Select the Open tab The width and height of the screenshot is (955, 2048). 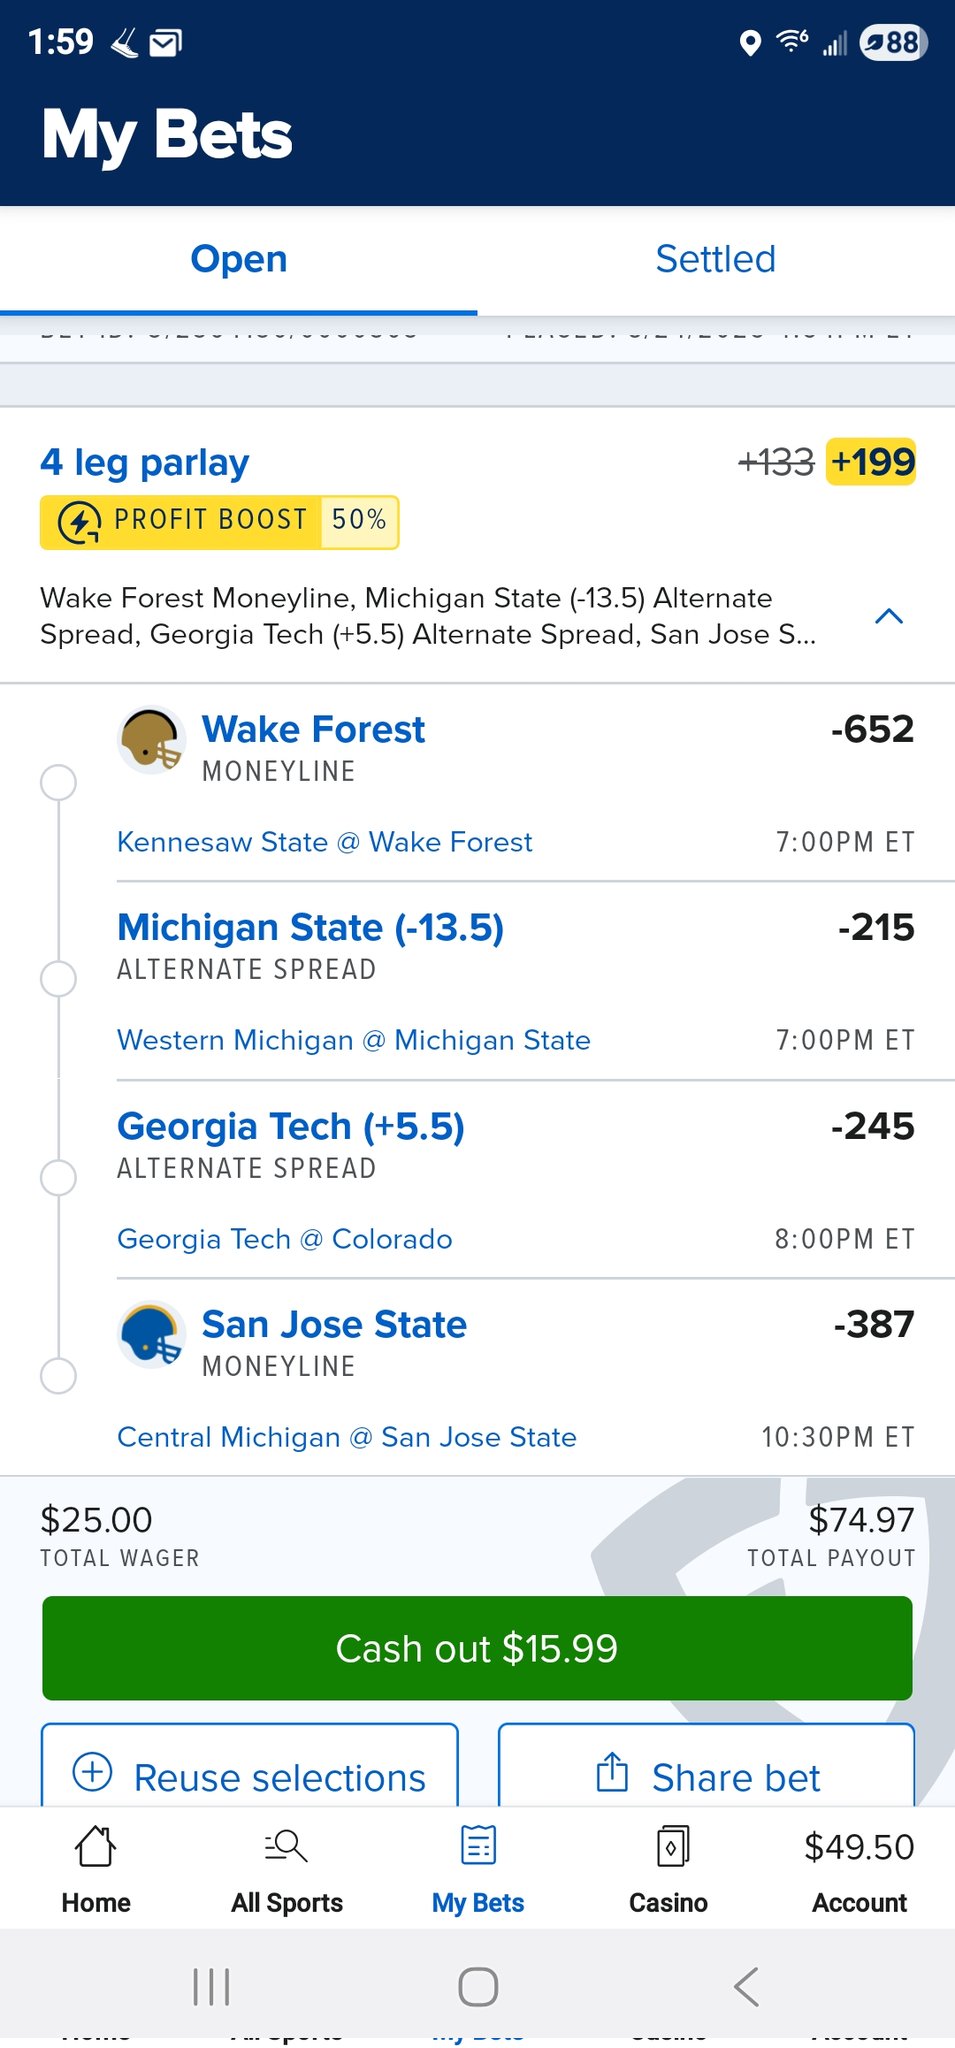coord(238,260)
